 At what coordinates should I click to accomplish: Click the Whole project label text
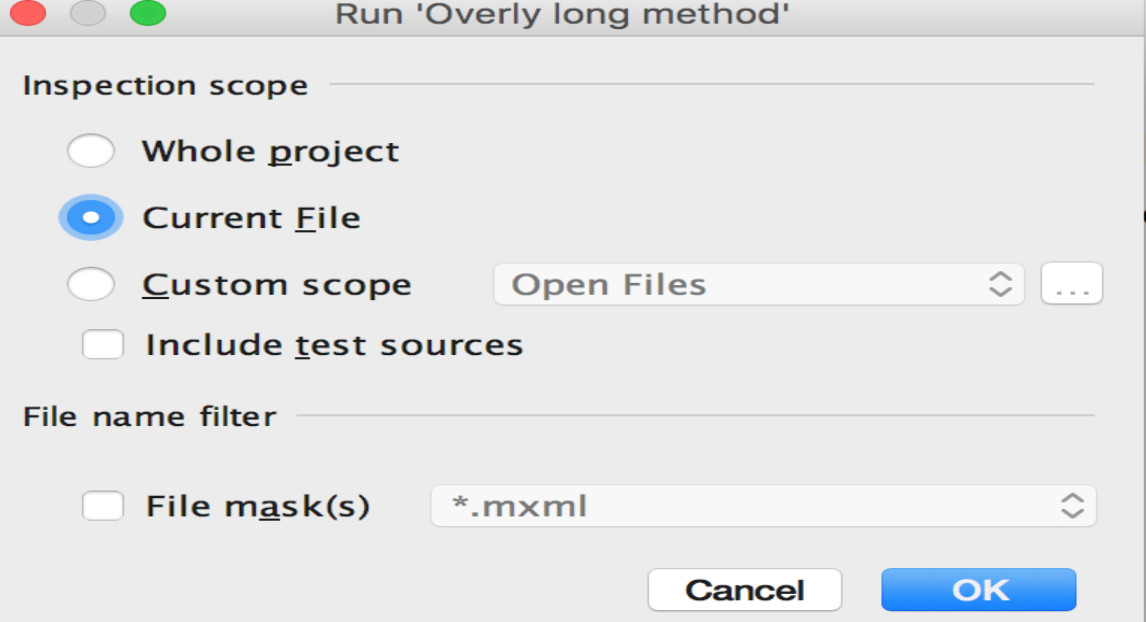point(270,152)
